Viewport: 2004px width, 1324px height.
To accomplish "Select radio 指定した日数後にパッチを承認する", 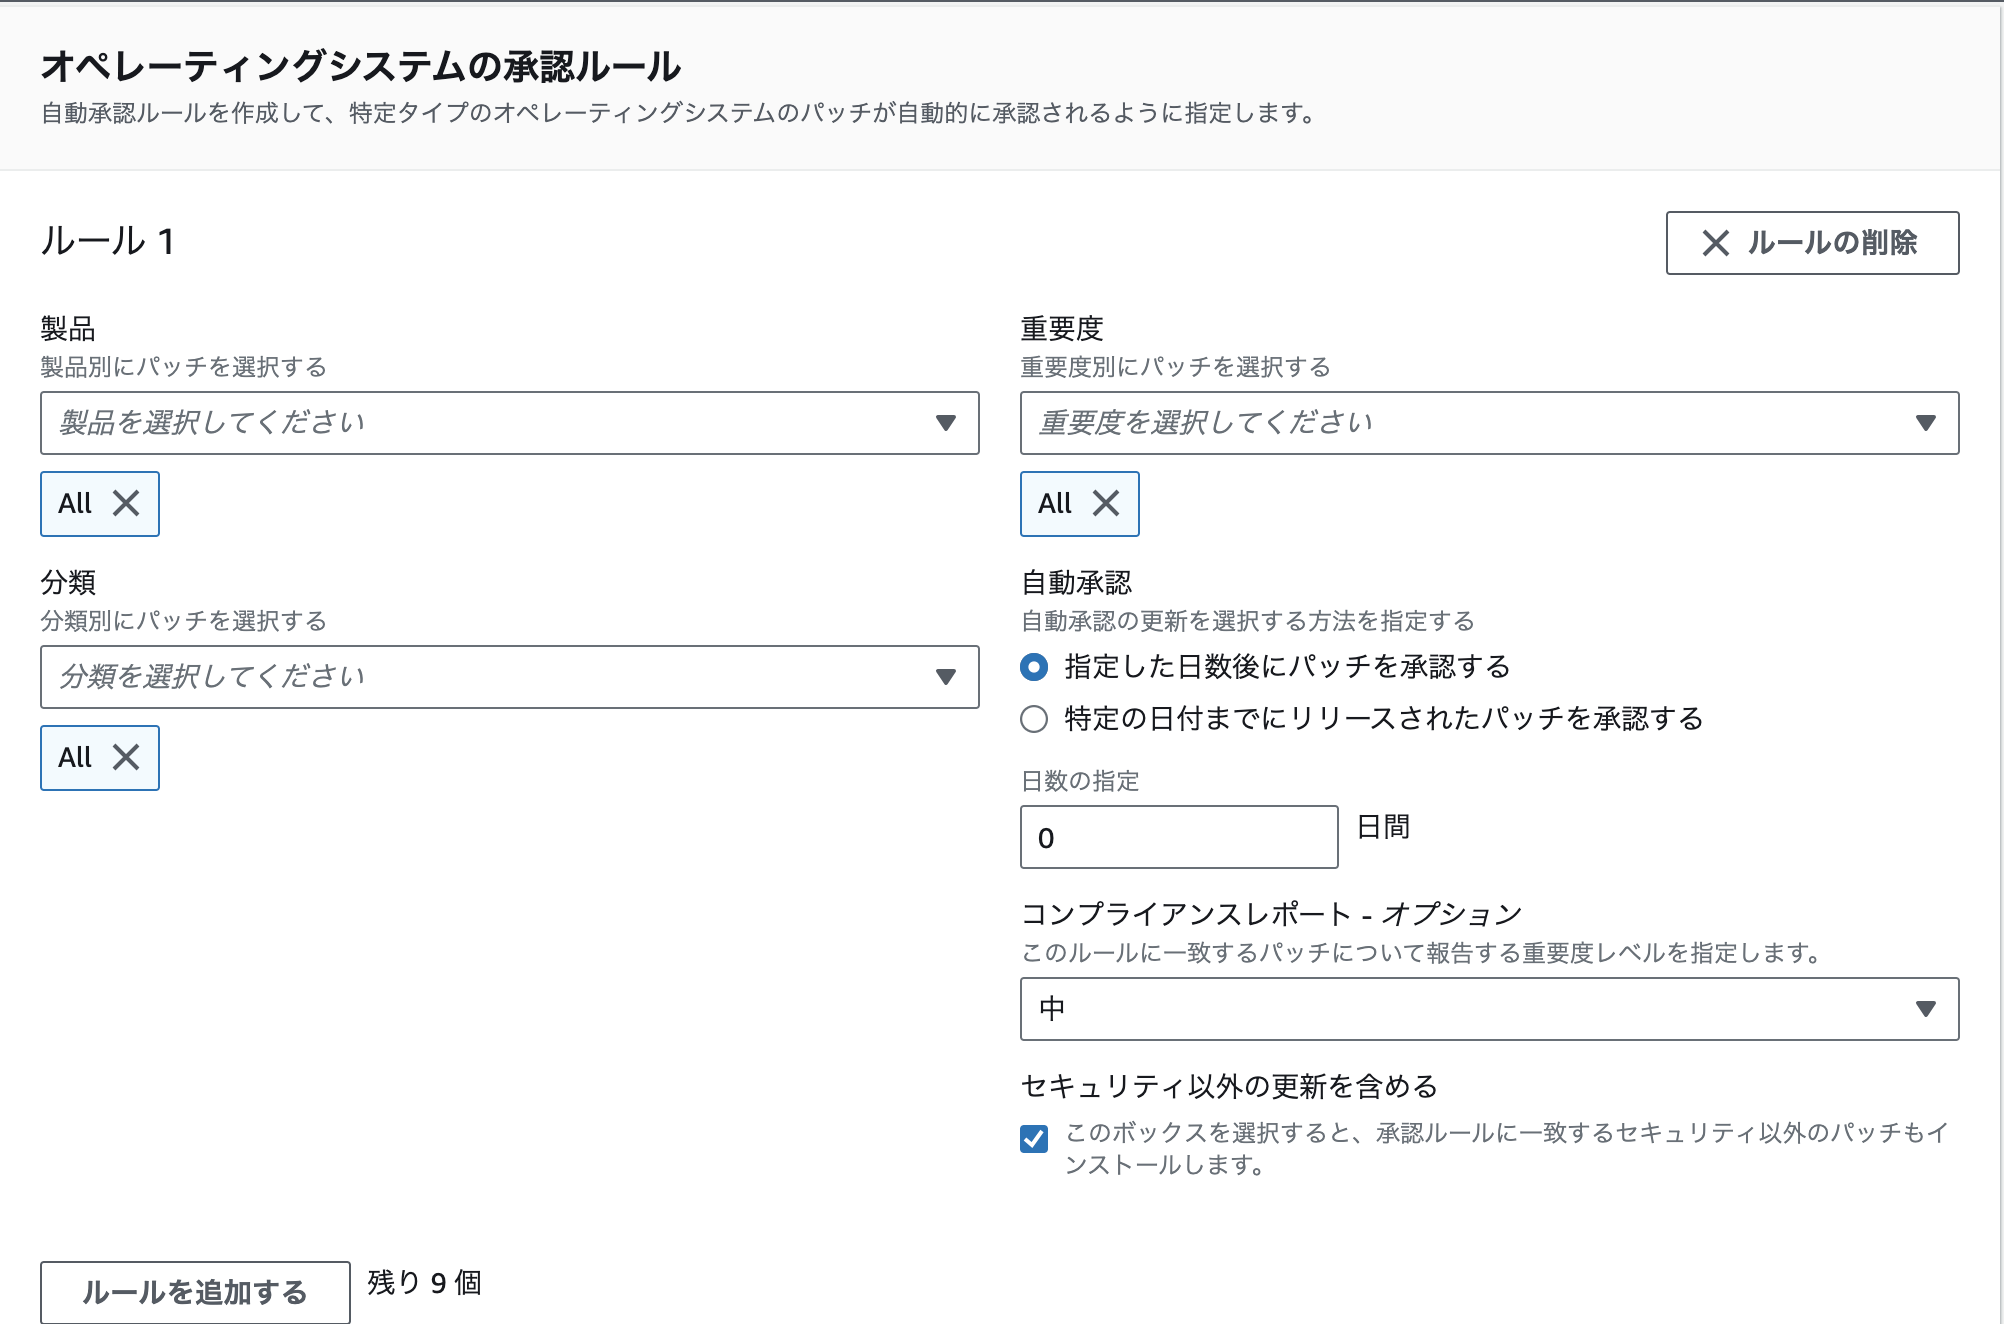I will (x=1033, y=667).
